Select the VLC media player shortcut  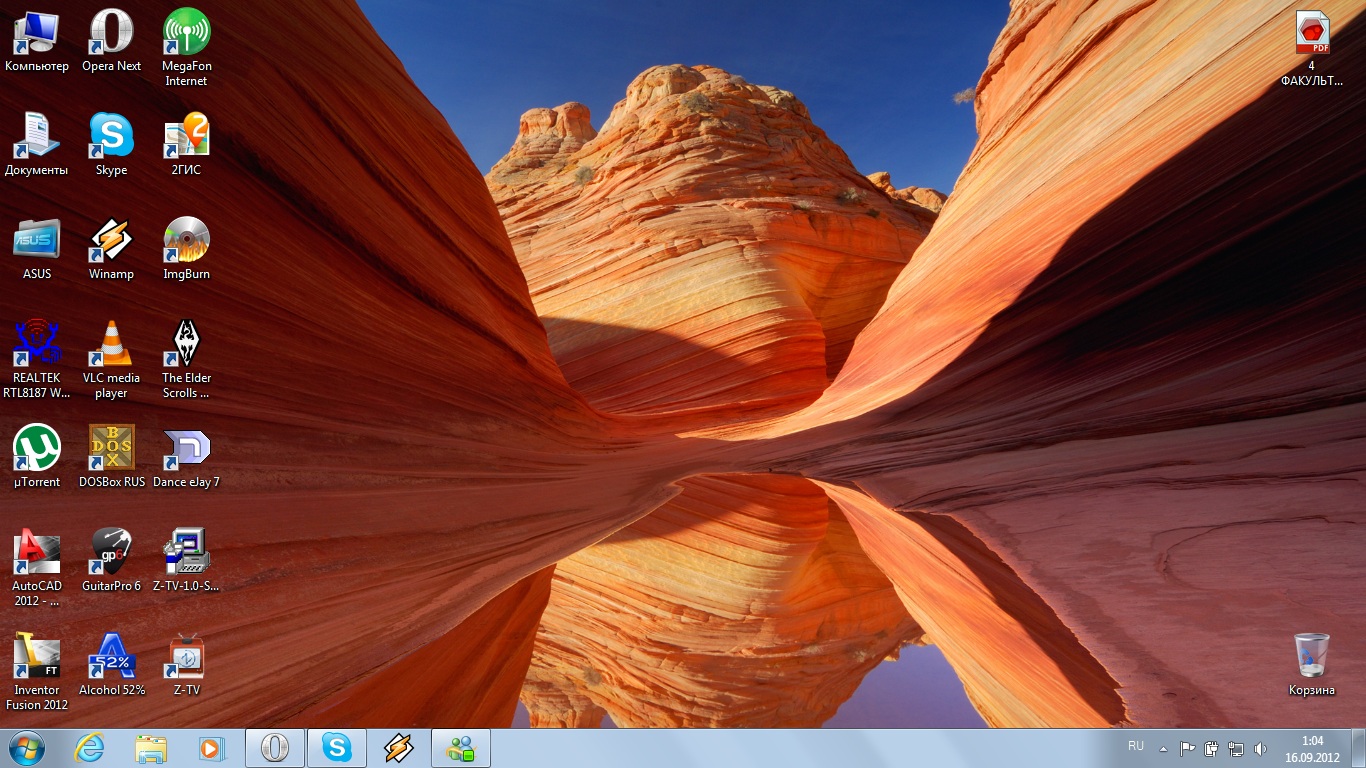click(111, 360)
